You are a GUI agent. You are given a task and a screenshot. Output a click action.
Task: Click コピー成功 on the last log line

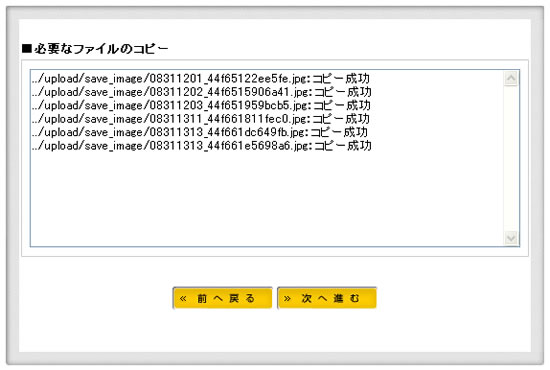pos(343,146)
